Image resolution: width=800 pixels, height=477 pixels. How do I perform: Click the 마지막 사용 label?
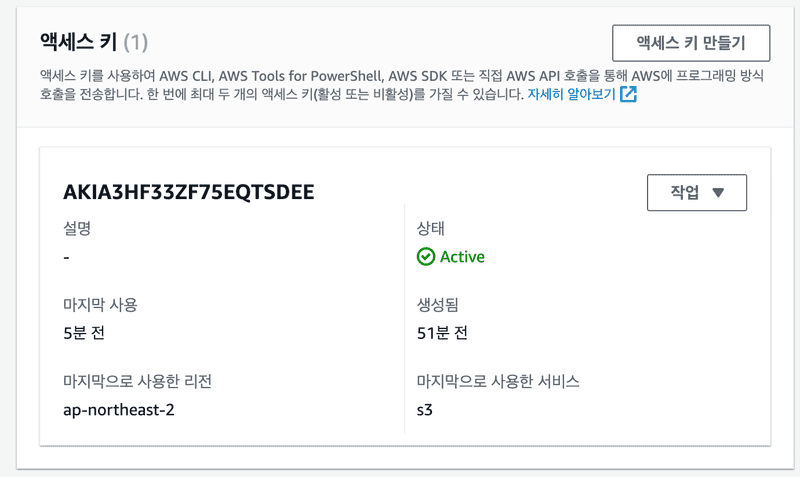(x=99, y=304)
